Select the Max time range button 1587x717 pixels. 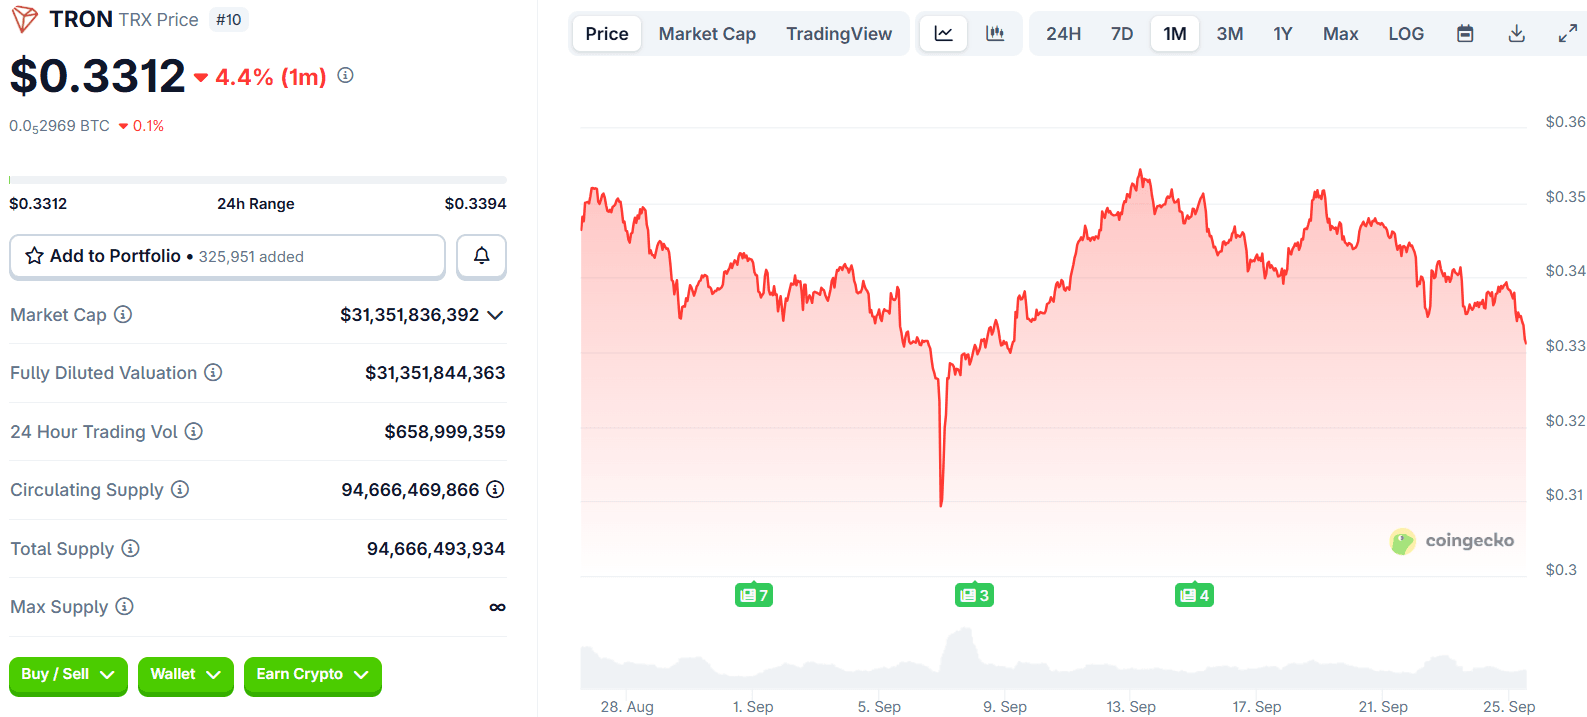[1340, 34]
